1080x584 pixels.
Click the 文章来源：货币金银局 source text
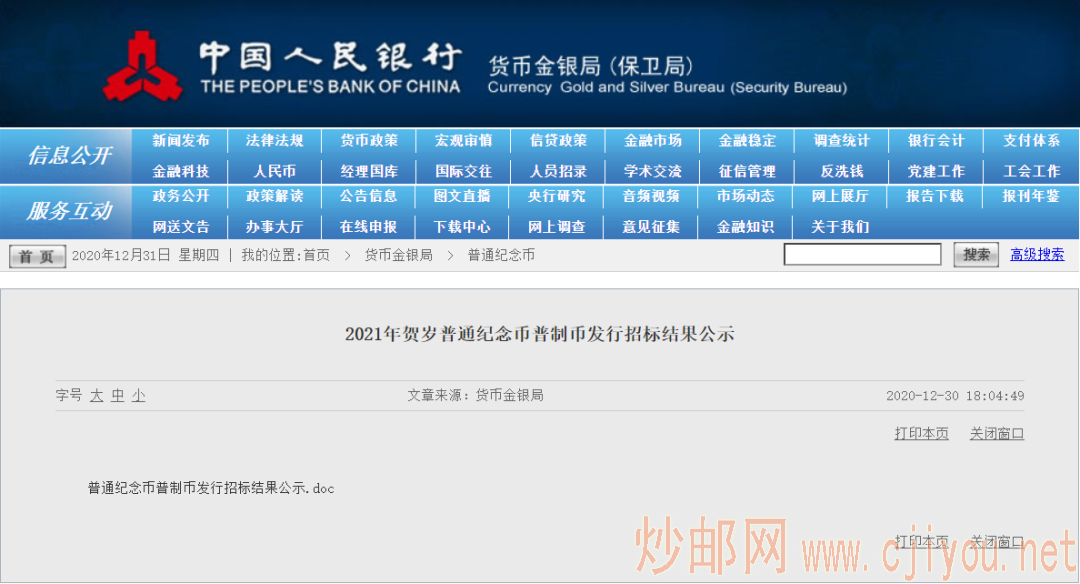pos(475,395)
